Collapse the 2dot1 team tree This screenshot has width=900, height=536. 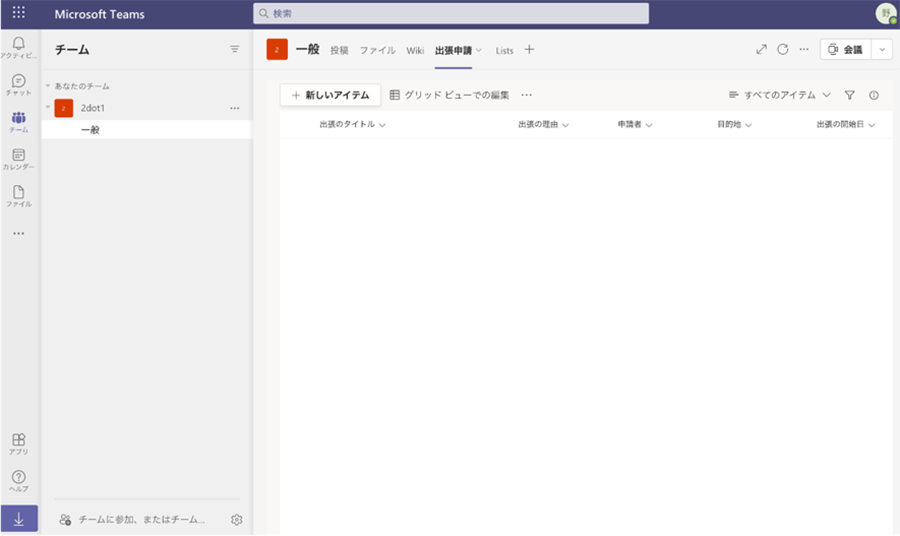pos(47,108)
